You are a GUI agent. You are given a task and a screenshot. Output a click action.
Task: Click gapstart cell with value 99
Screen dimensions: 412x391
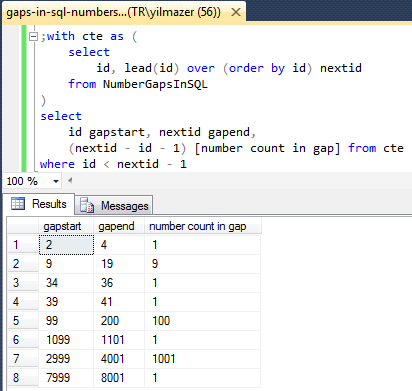click(66, 321)
